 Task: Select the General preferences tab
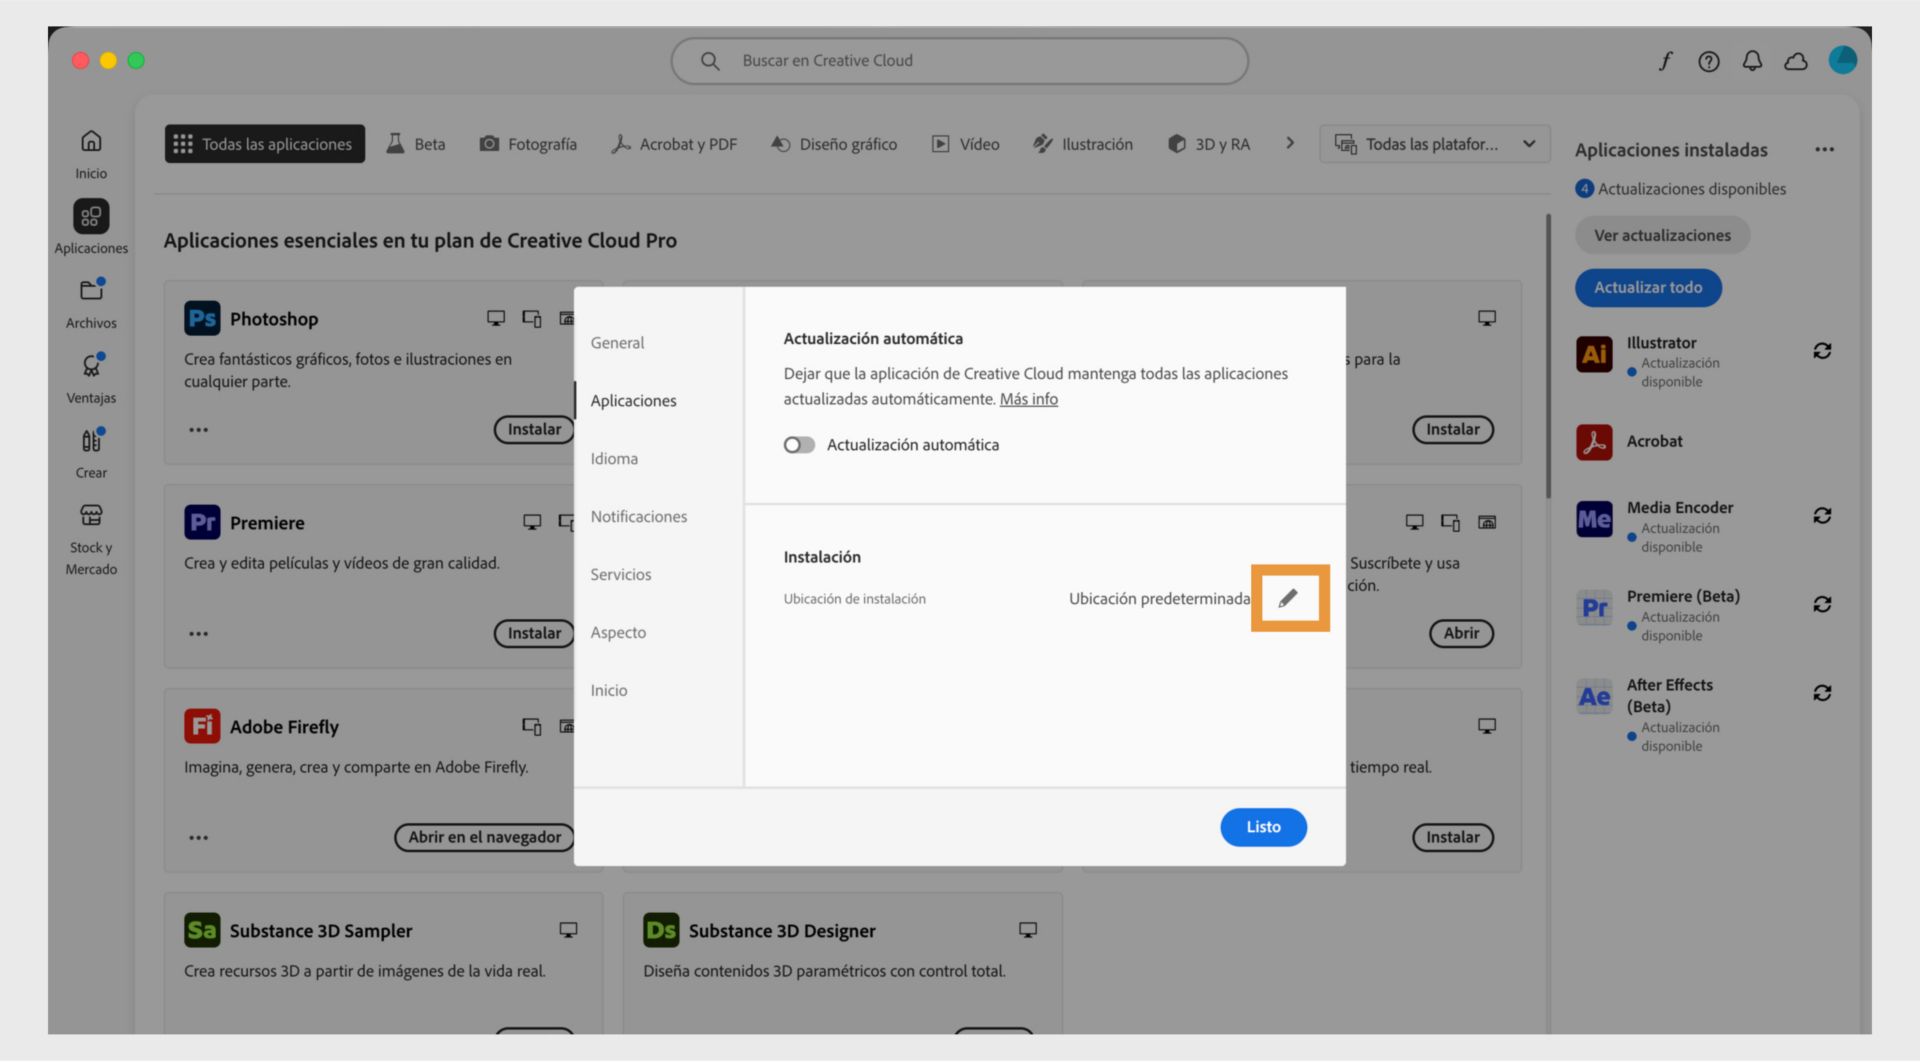pos(617,343)
